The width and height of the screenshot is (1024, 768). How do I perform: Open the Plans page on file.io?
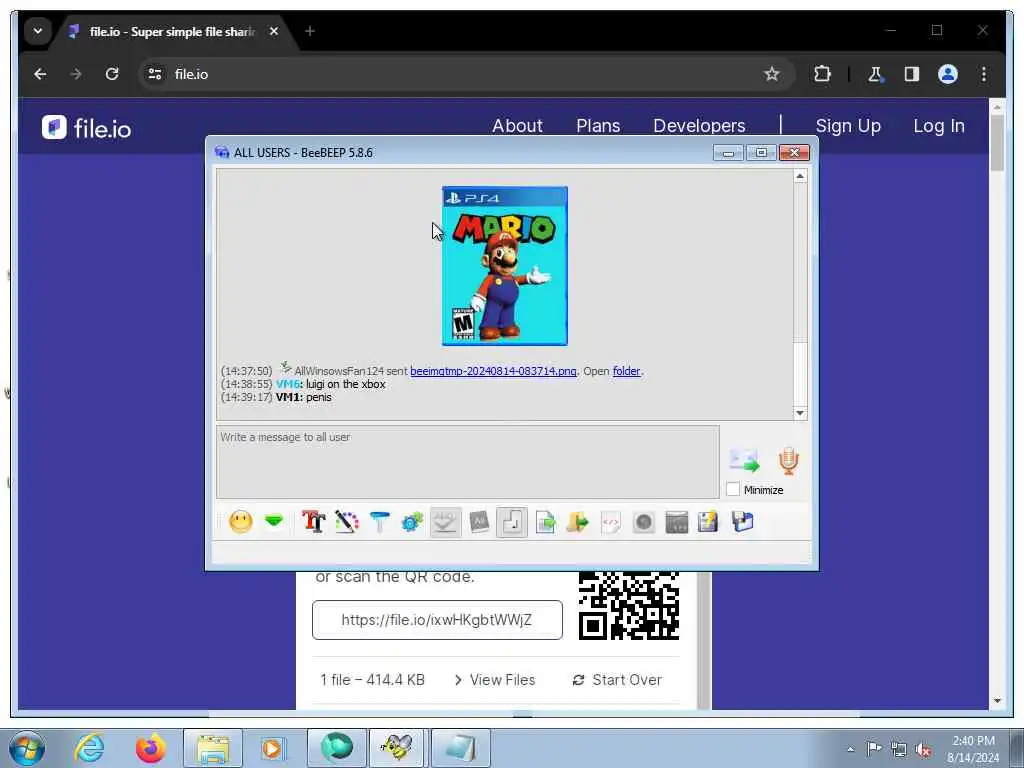point(598,126)
